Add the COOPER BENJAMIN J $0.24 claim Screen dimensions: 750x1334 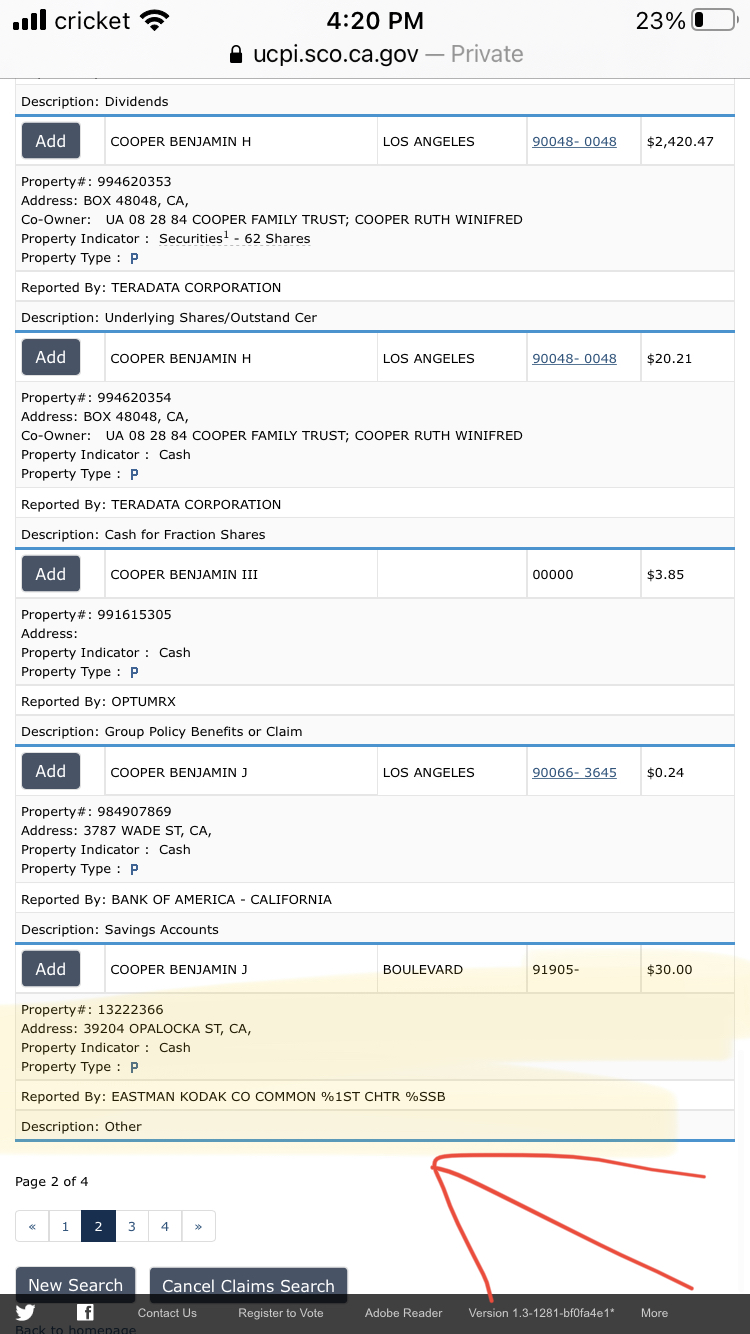coord(51,772)
